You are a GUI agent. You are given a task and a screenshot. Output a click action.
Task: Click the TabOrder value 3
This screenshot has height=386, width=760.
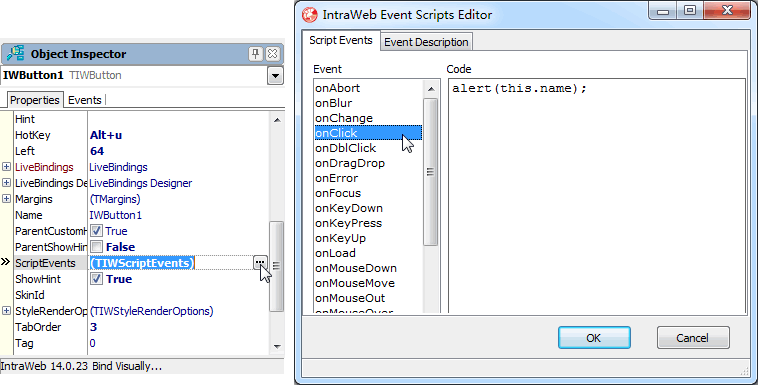[x=94, y=327]
